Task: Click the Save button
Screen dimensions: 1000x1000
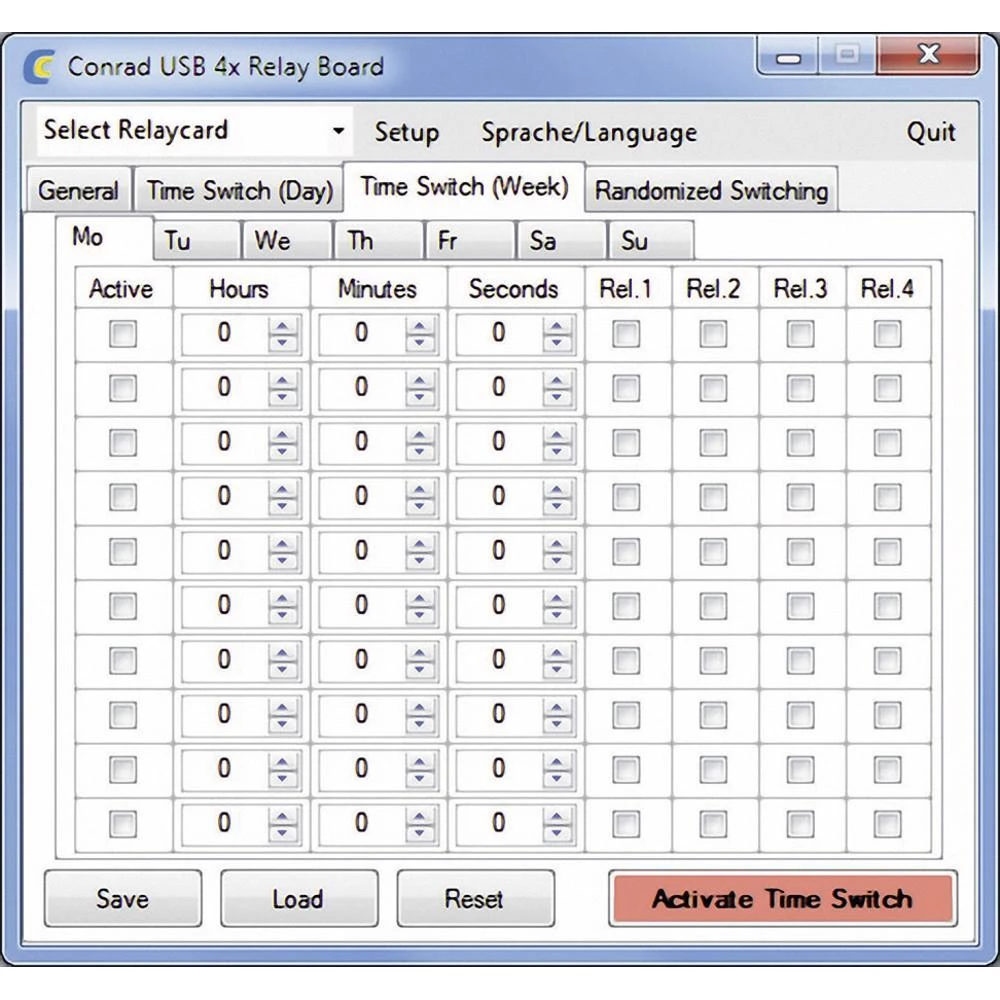Action: tap(122, 898)
